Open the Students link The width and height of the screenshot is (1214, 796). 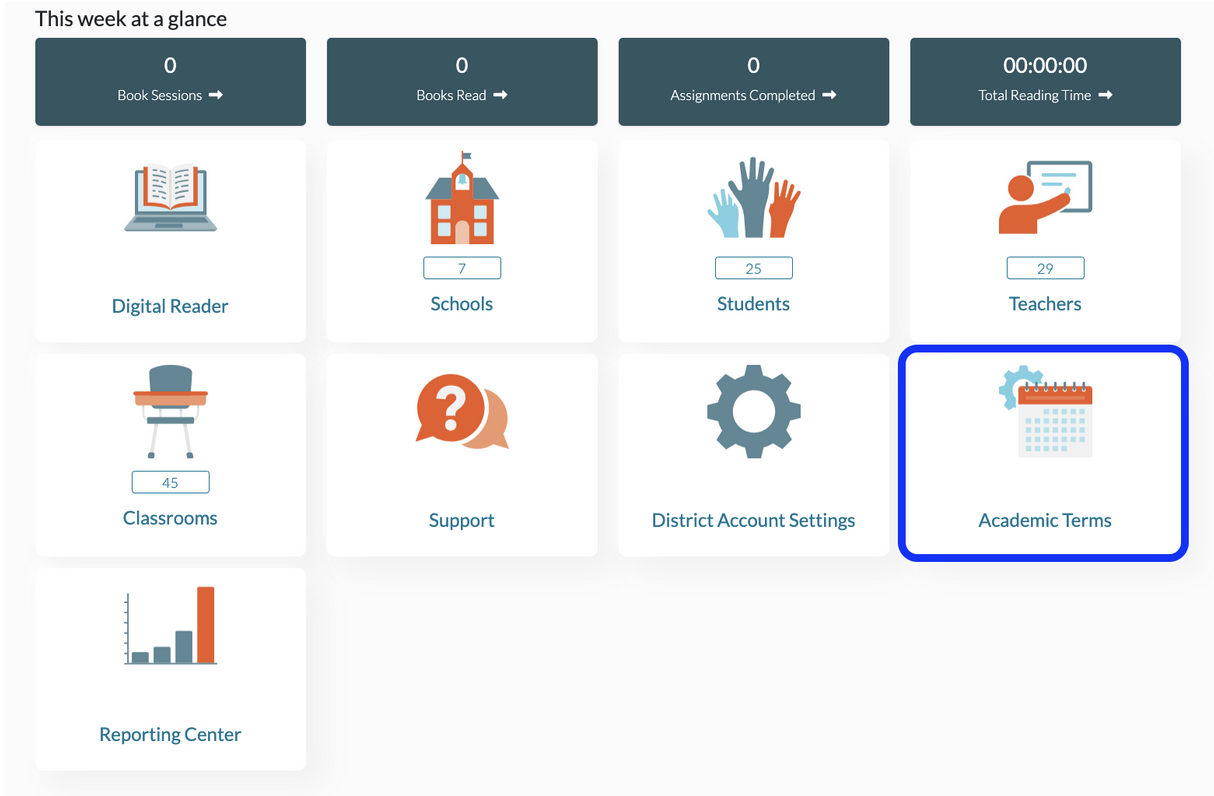click(x=754, y=304)
